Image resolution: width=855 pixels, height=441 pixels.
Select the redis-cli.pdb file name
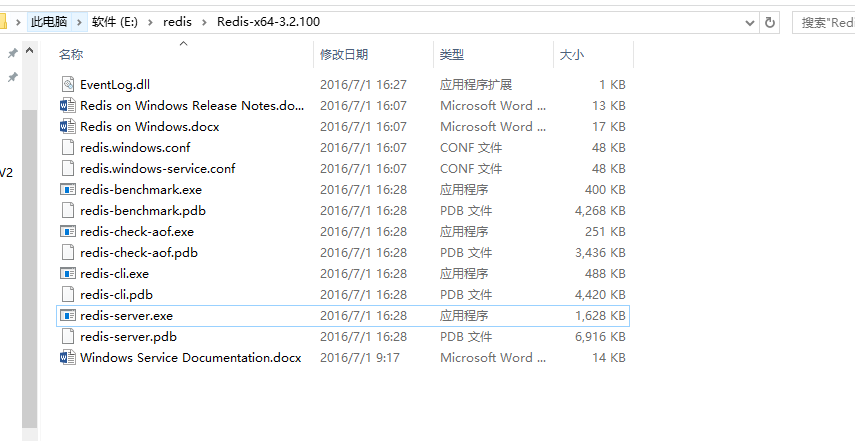tap(116, 294)
